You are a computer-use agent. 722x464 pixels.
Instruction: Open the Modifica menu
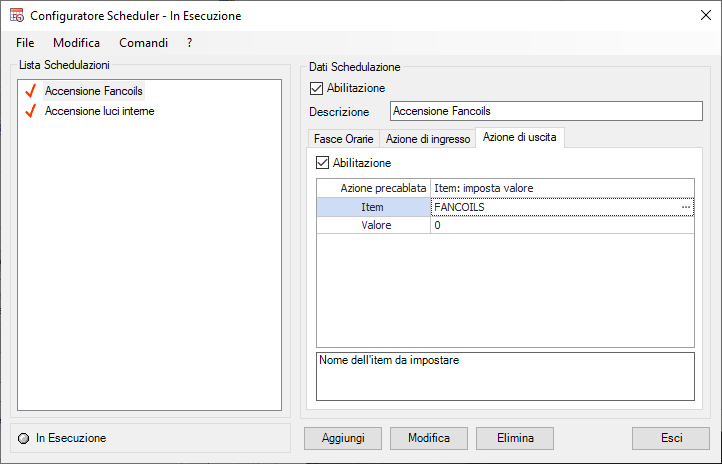click(76, 43)
